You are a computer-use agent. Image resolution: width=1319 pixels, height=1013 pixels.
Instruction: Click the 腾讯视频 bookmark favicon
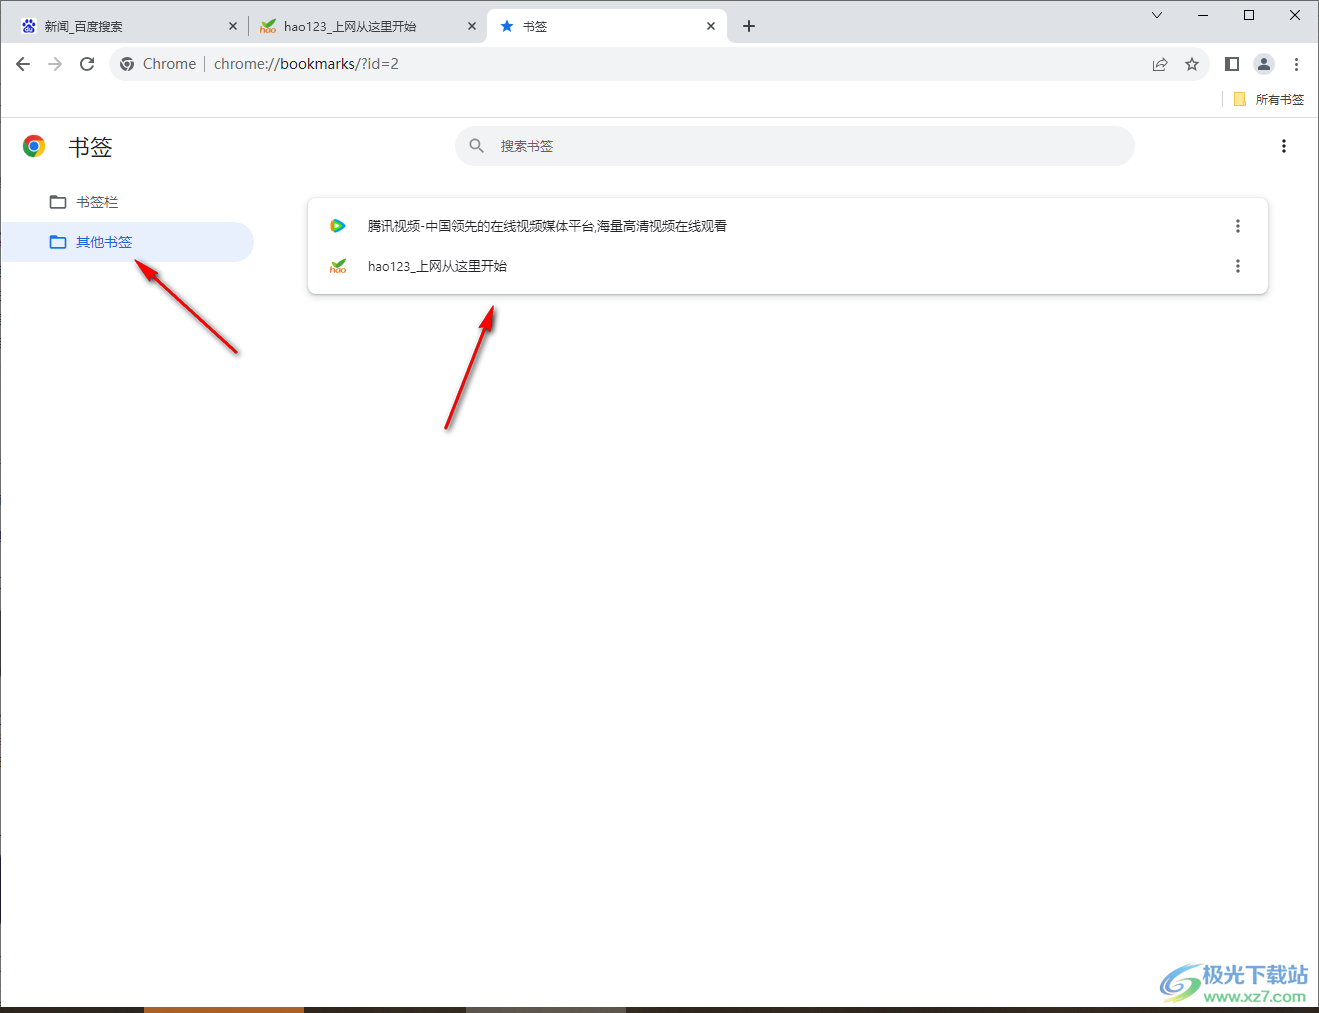point(338,226)
